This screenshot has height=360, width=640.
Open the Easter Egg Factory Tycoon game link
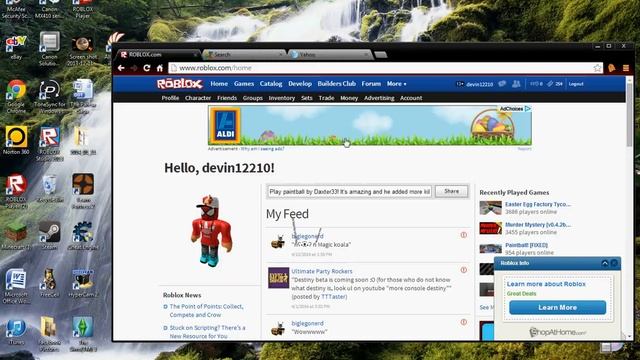pos(538,204)
